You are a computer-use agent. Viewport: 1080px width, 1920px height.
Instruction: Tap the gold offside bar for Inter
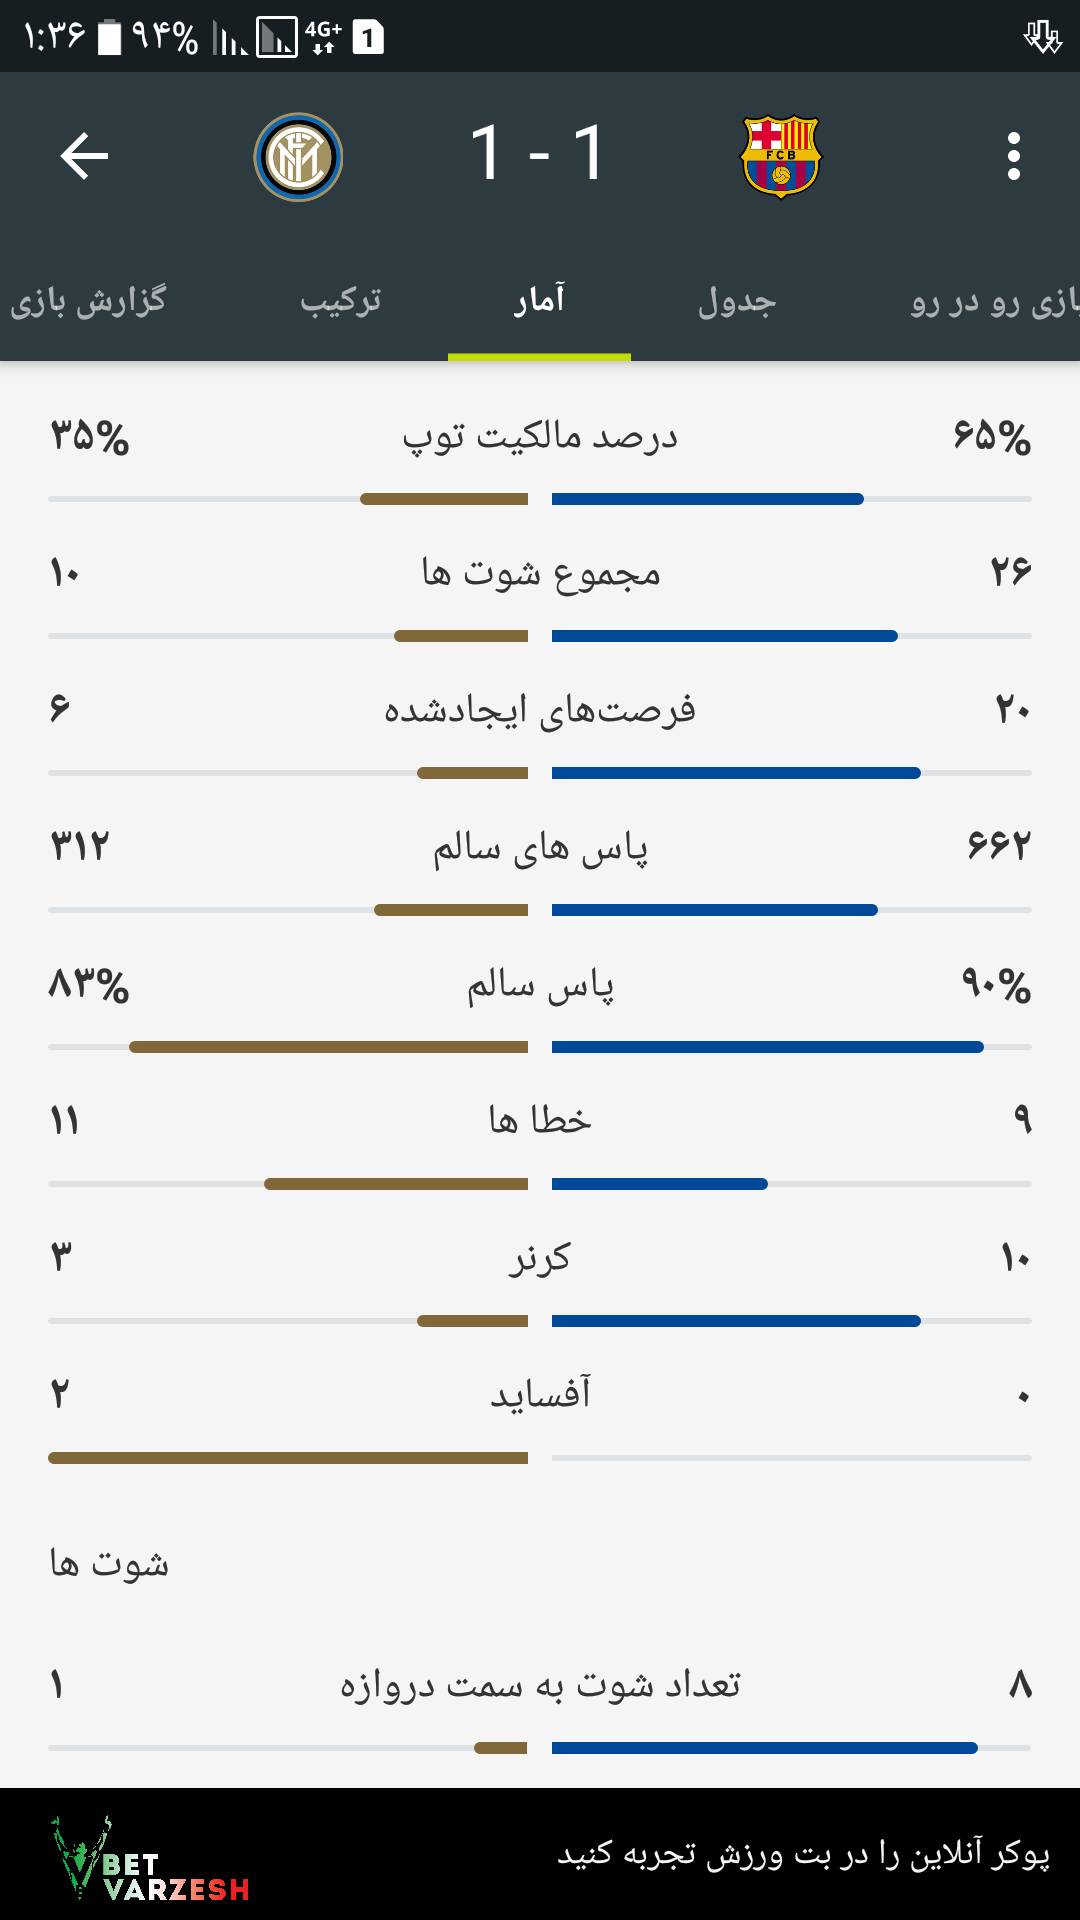pos(288,1458)
